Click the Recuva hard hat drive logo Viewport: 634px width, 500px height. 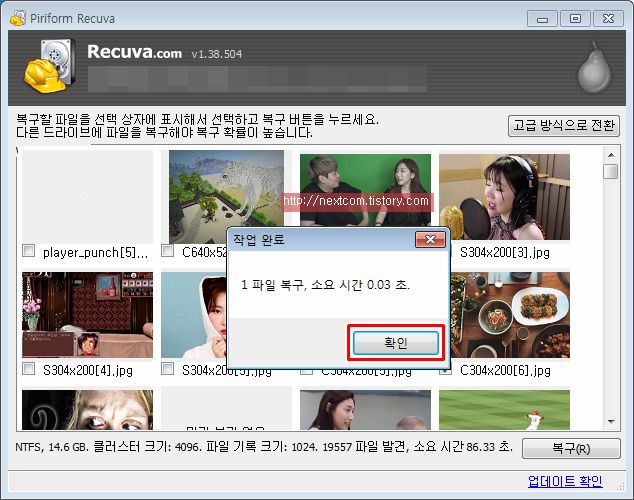tap(49, 66)
